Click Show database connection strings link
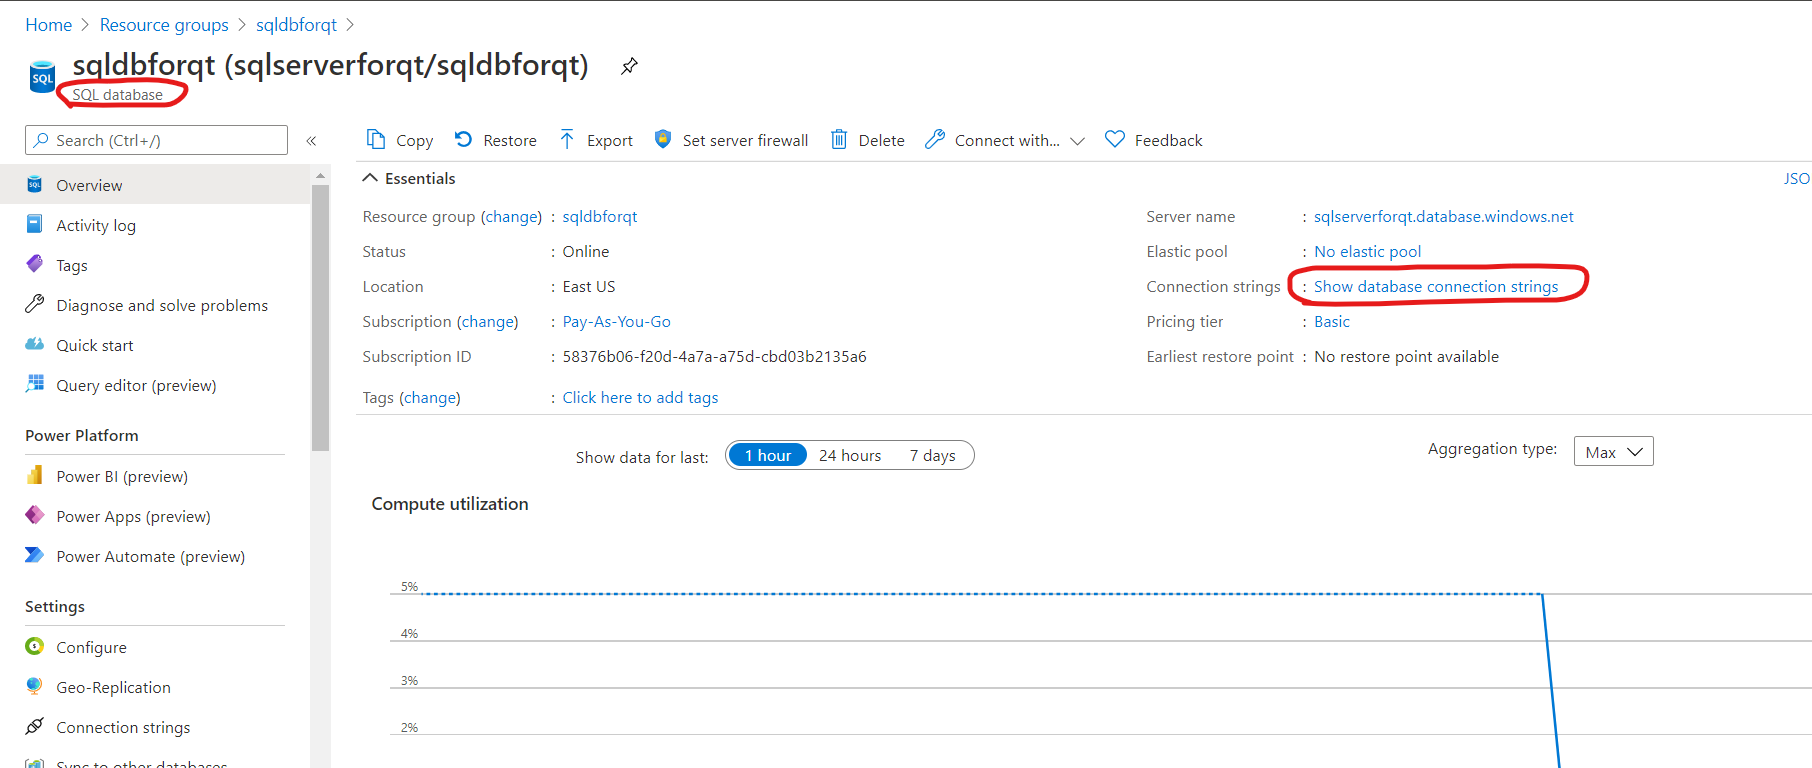 tap(1436, 286)
